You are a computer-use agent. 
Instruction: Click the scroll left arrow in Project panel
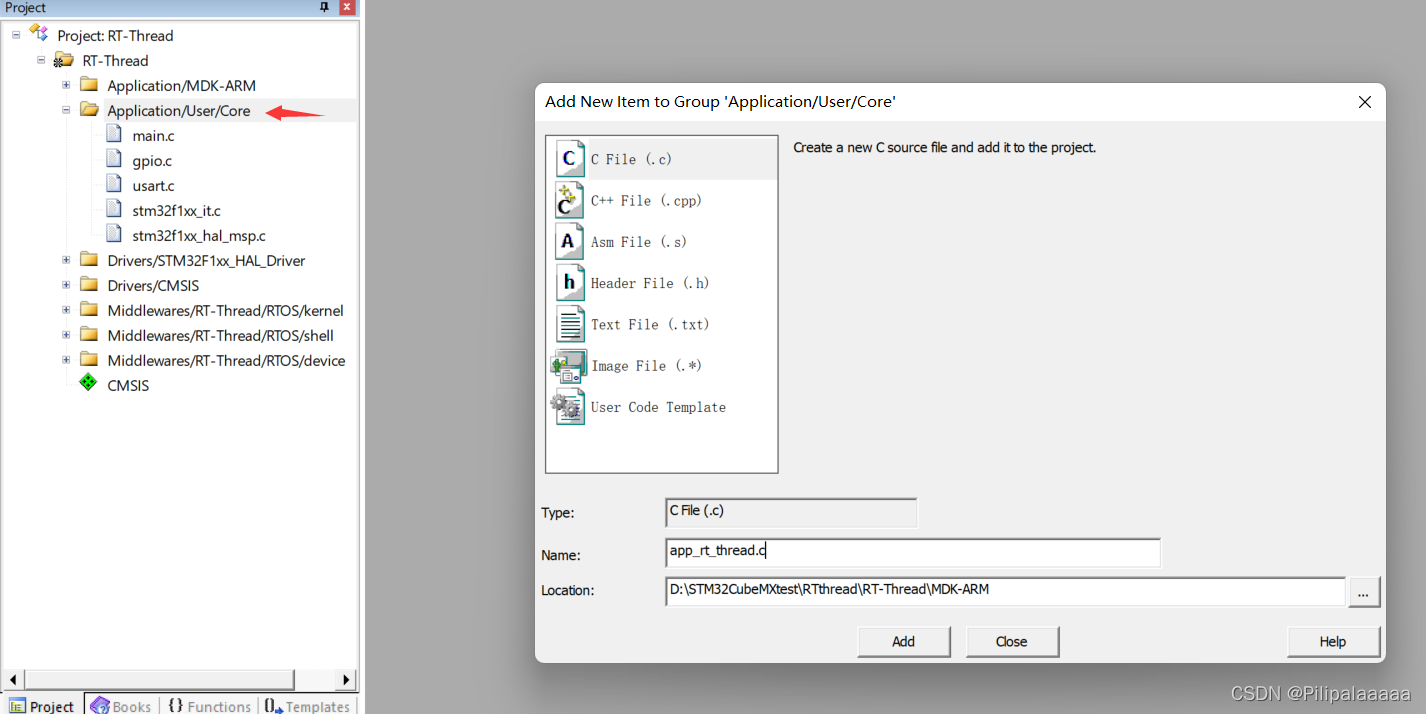(x=13, y=679)
